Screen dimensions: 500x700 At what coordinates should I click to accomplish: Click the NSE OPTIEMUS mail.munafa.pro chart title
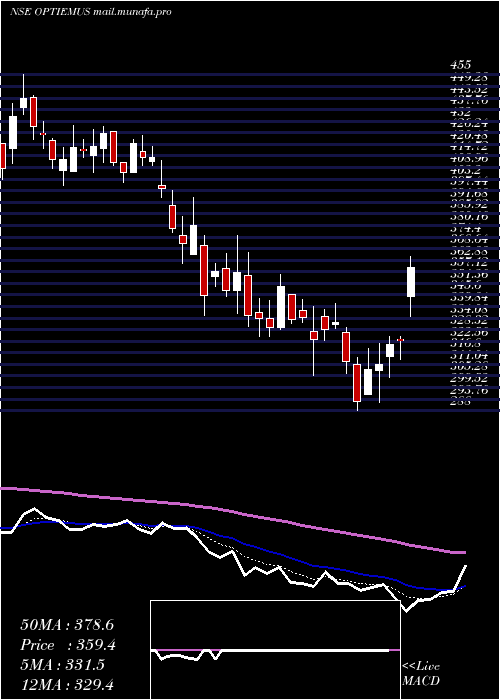[91, 12]
